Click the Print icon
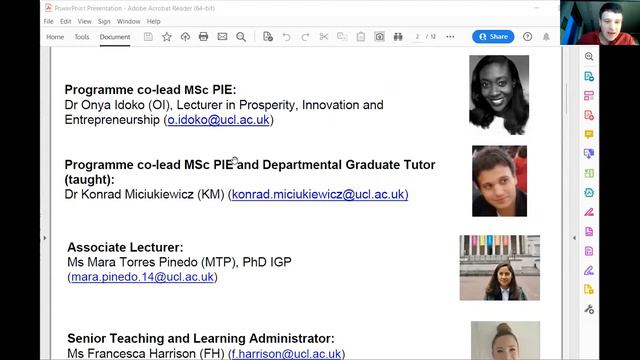This screenshot has width=640, height=360. point(203,37)
